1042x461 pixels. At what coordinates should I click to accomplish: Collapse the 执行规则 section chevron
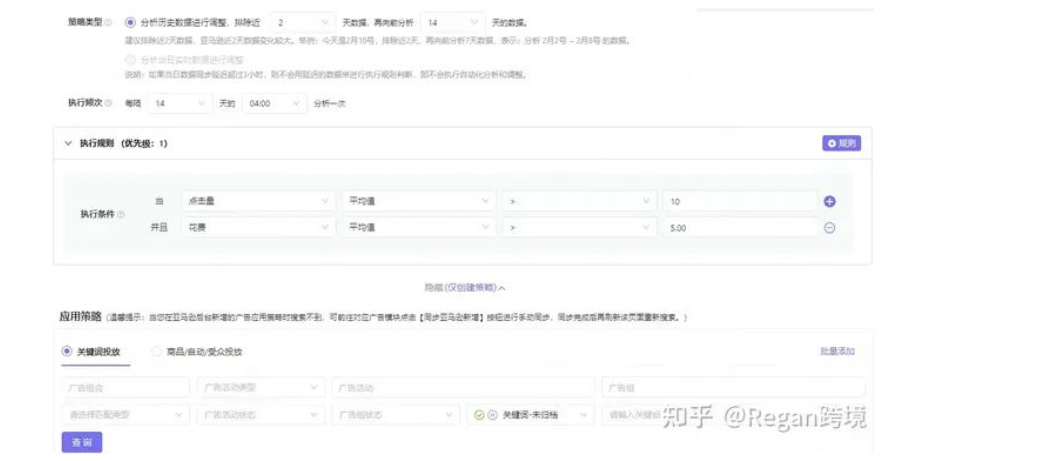(68, 144)
